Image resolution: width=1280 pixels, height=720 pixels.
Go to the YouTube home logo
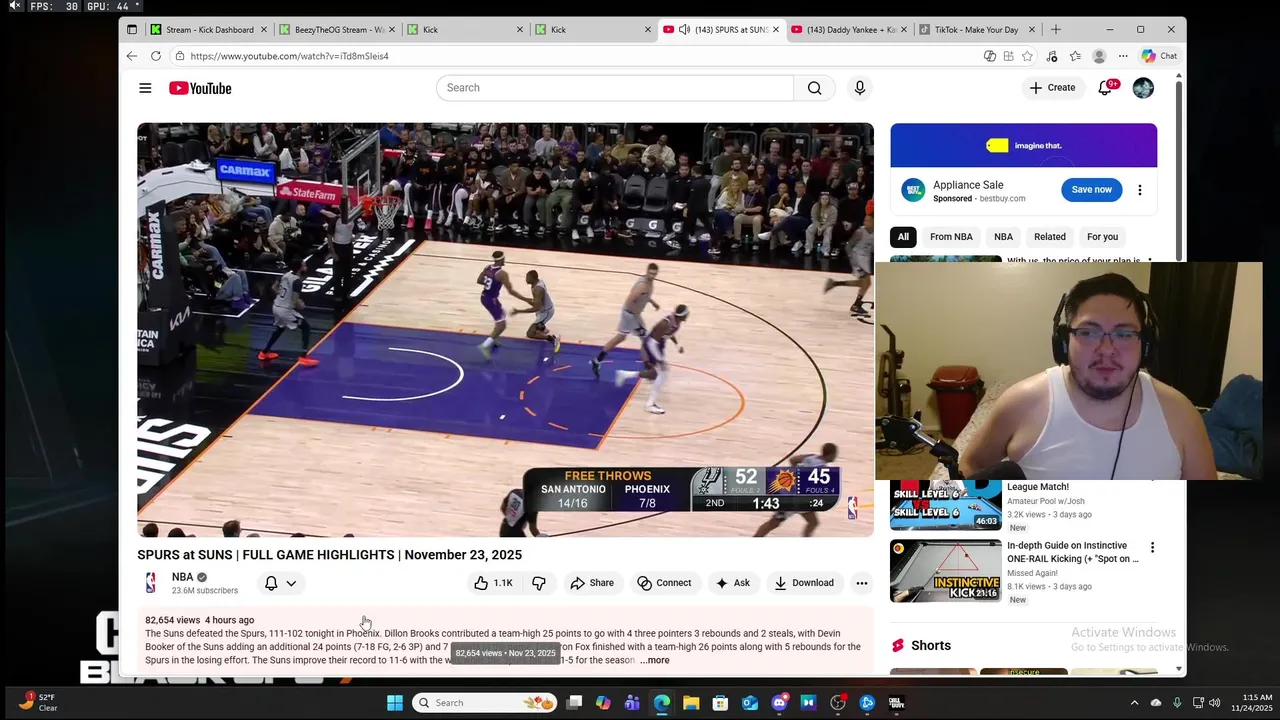pos(200,88)
